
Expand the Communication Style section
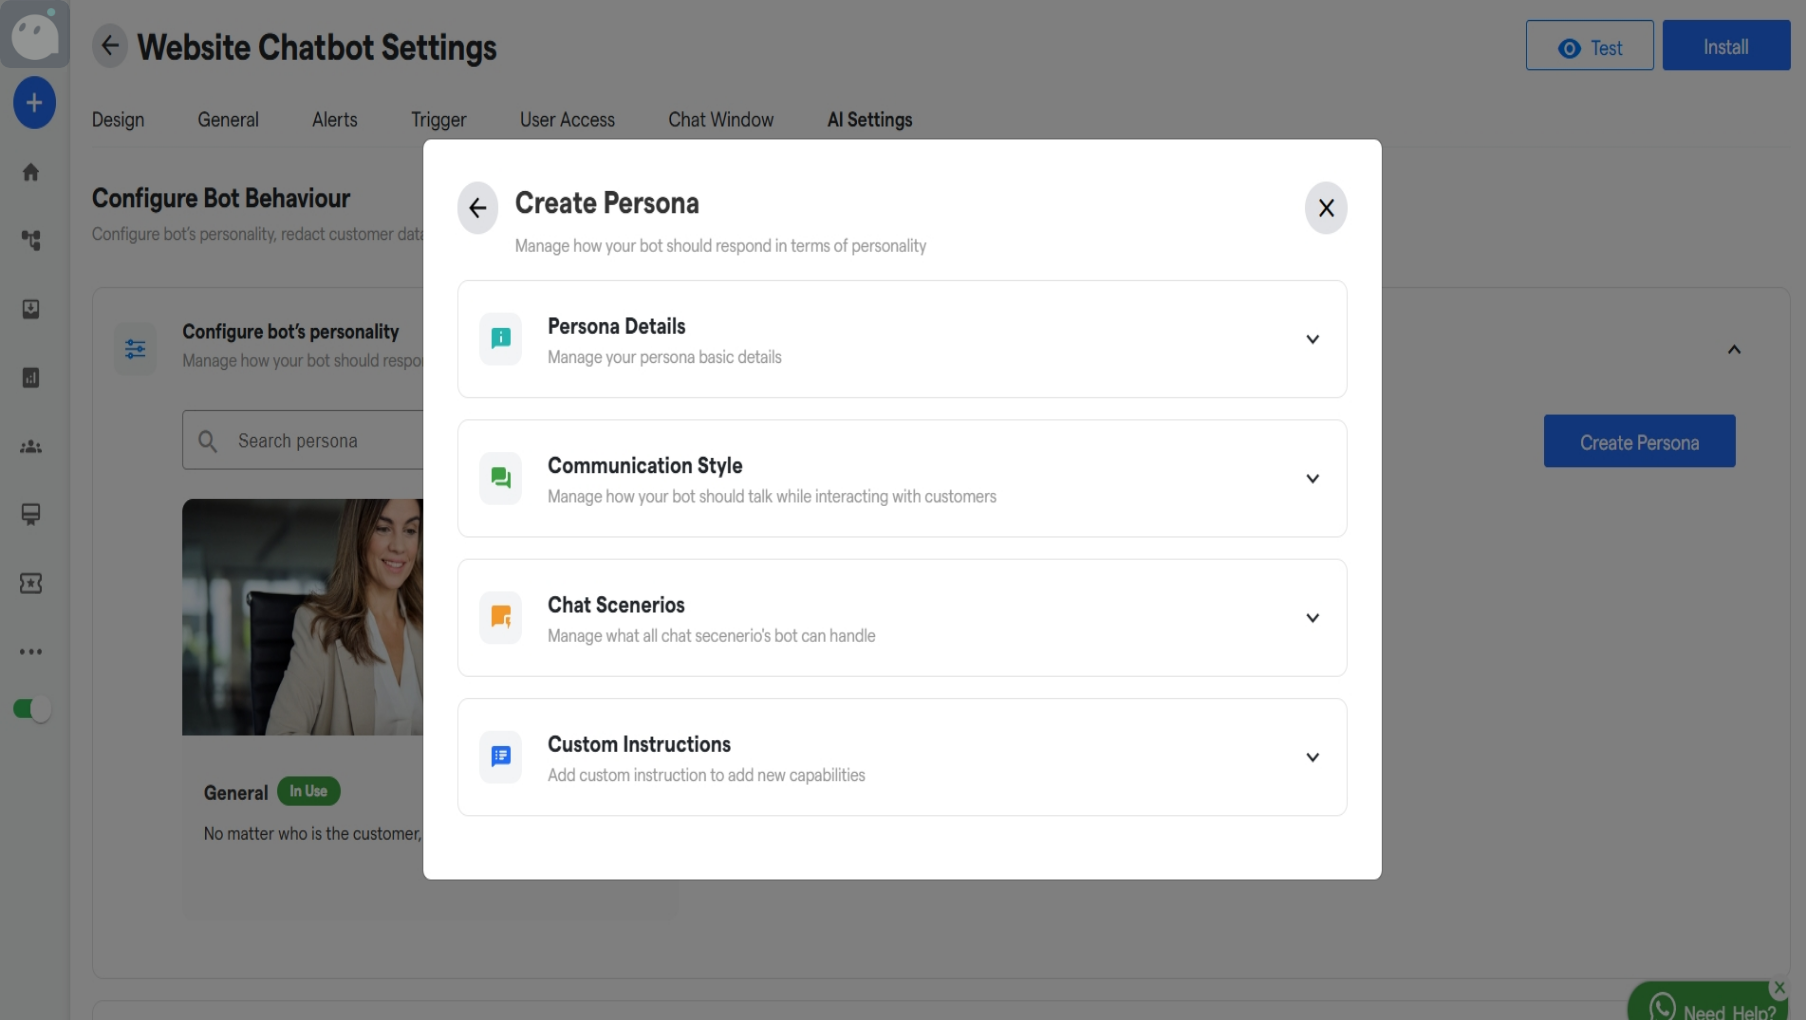tap(1313, 478)
